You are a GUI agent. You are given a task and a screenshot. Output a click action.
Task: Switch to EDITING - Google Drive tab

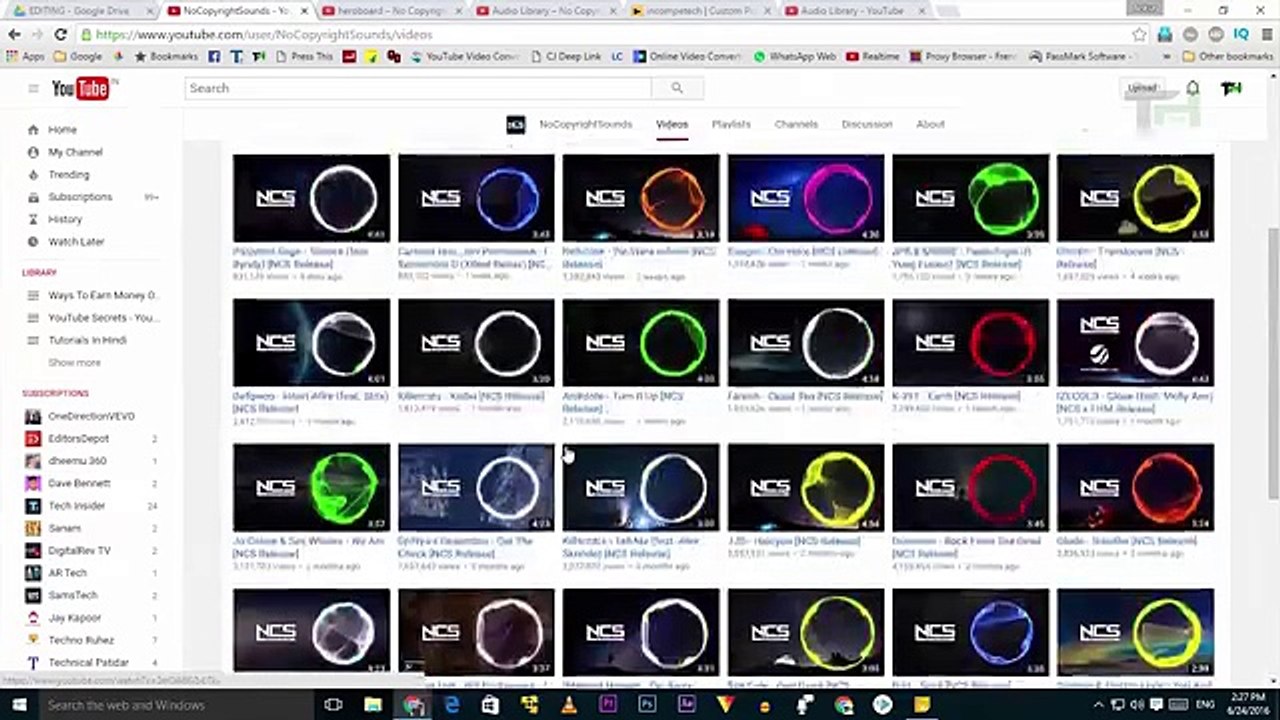click(83, 10)
